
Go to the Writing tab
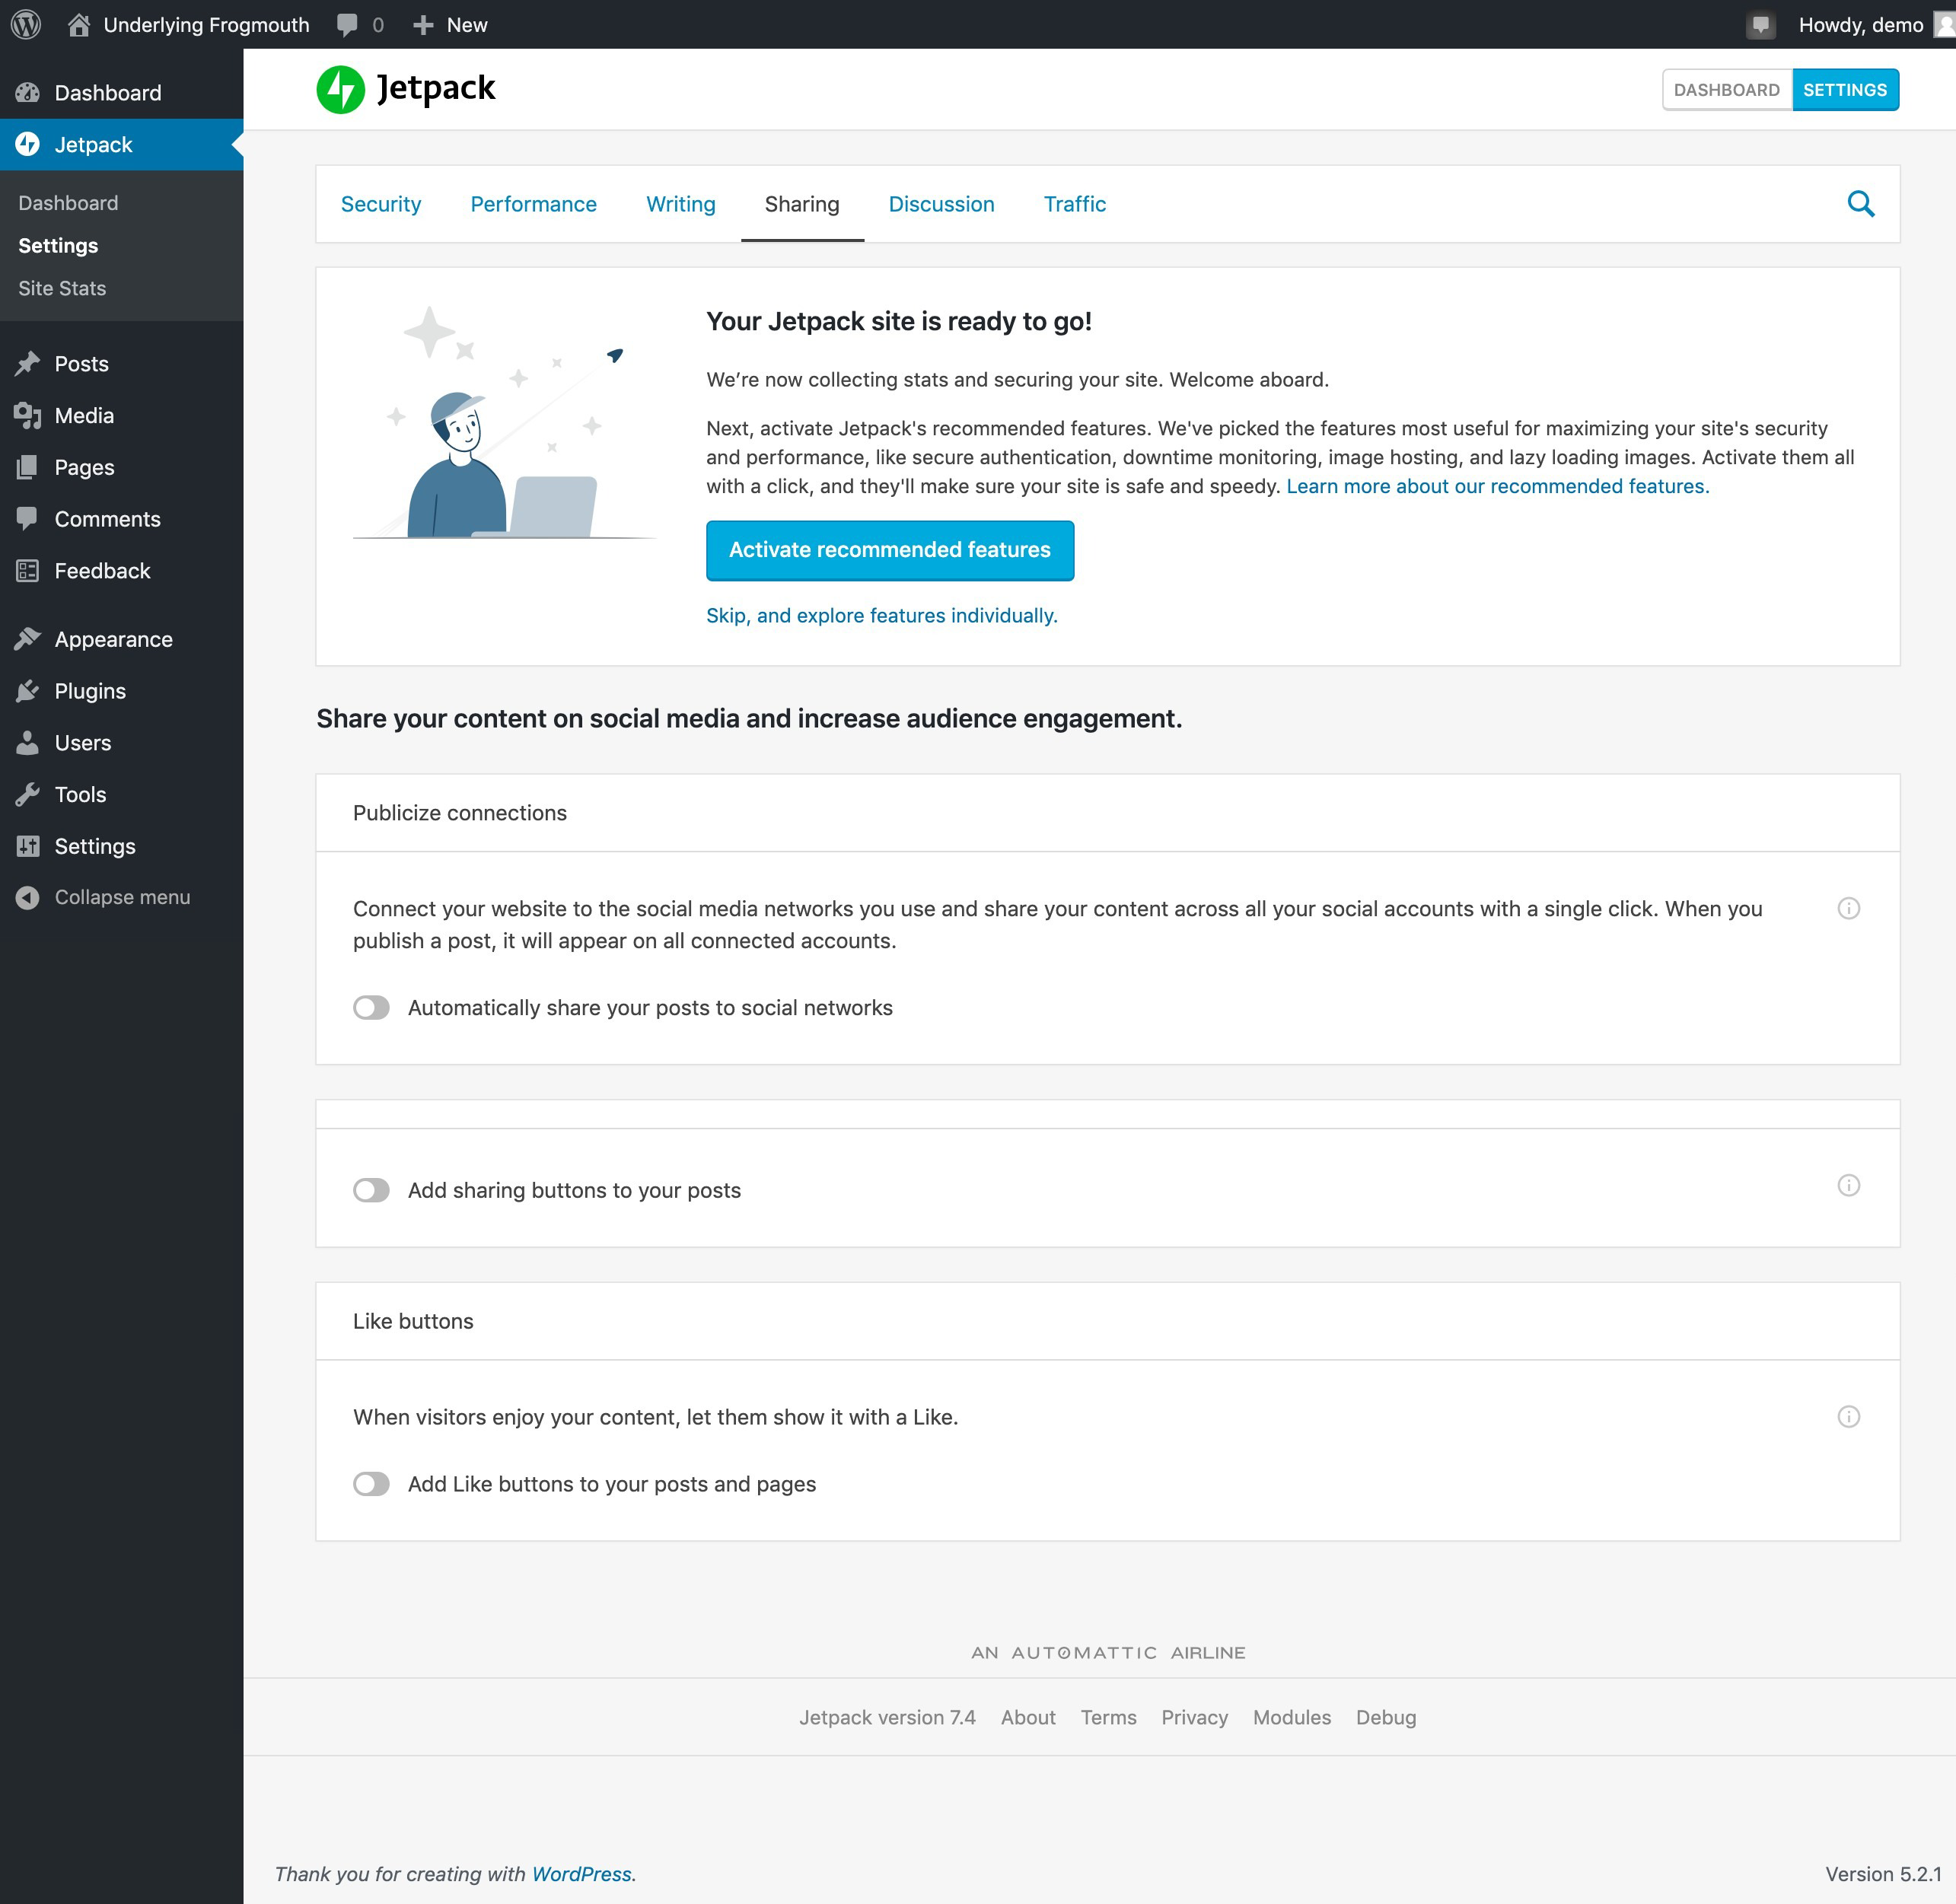coord(680,204)
